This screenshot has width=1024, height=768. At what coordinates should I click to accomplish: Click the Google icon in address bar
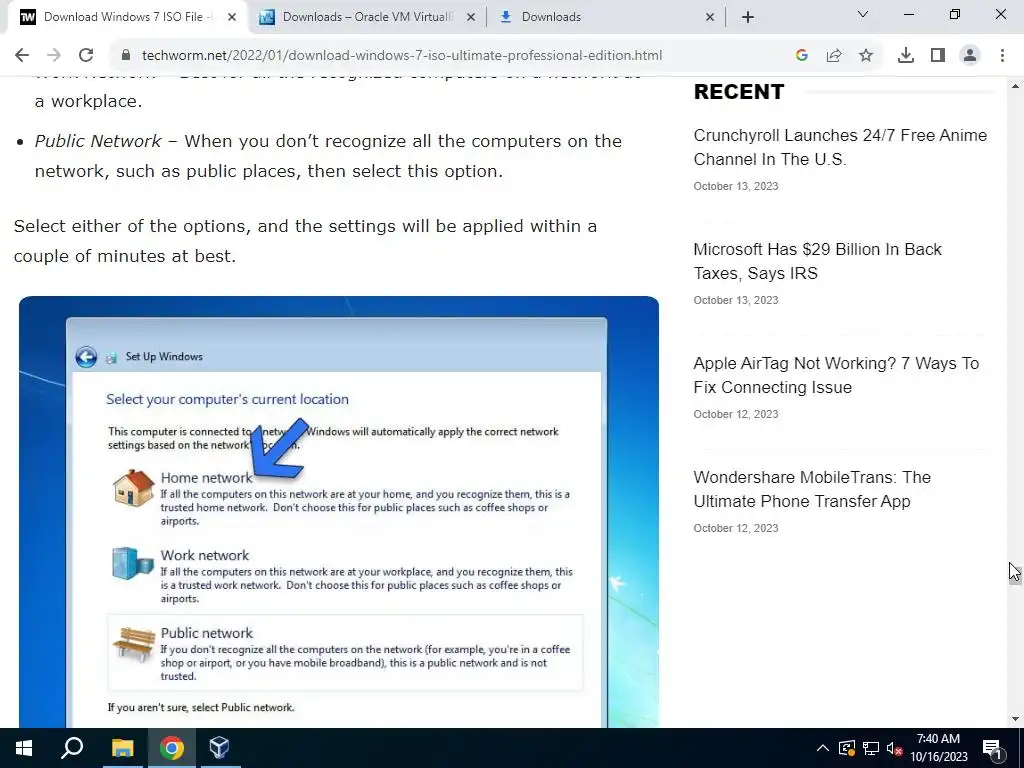(802, 56)
